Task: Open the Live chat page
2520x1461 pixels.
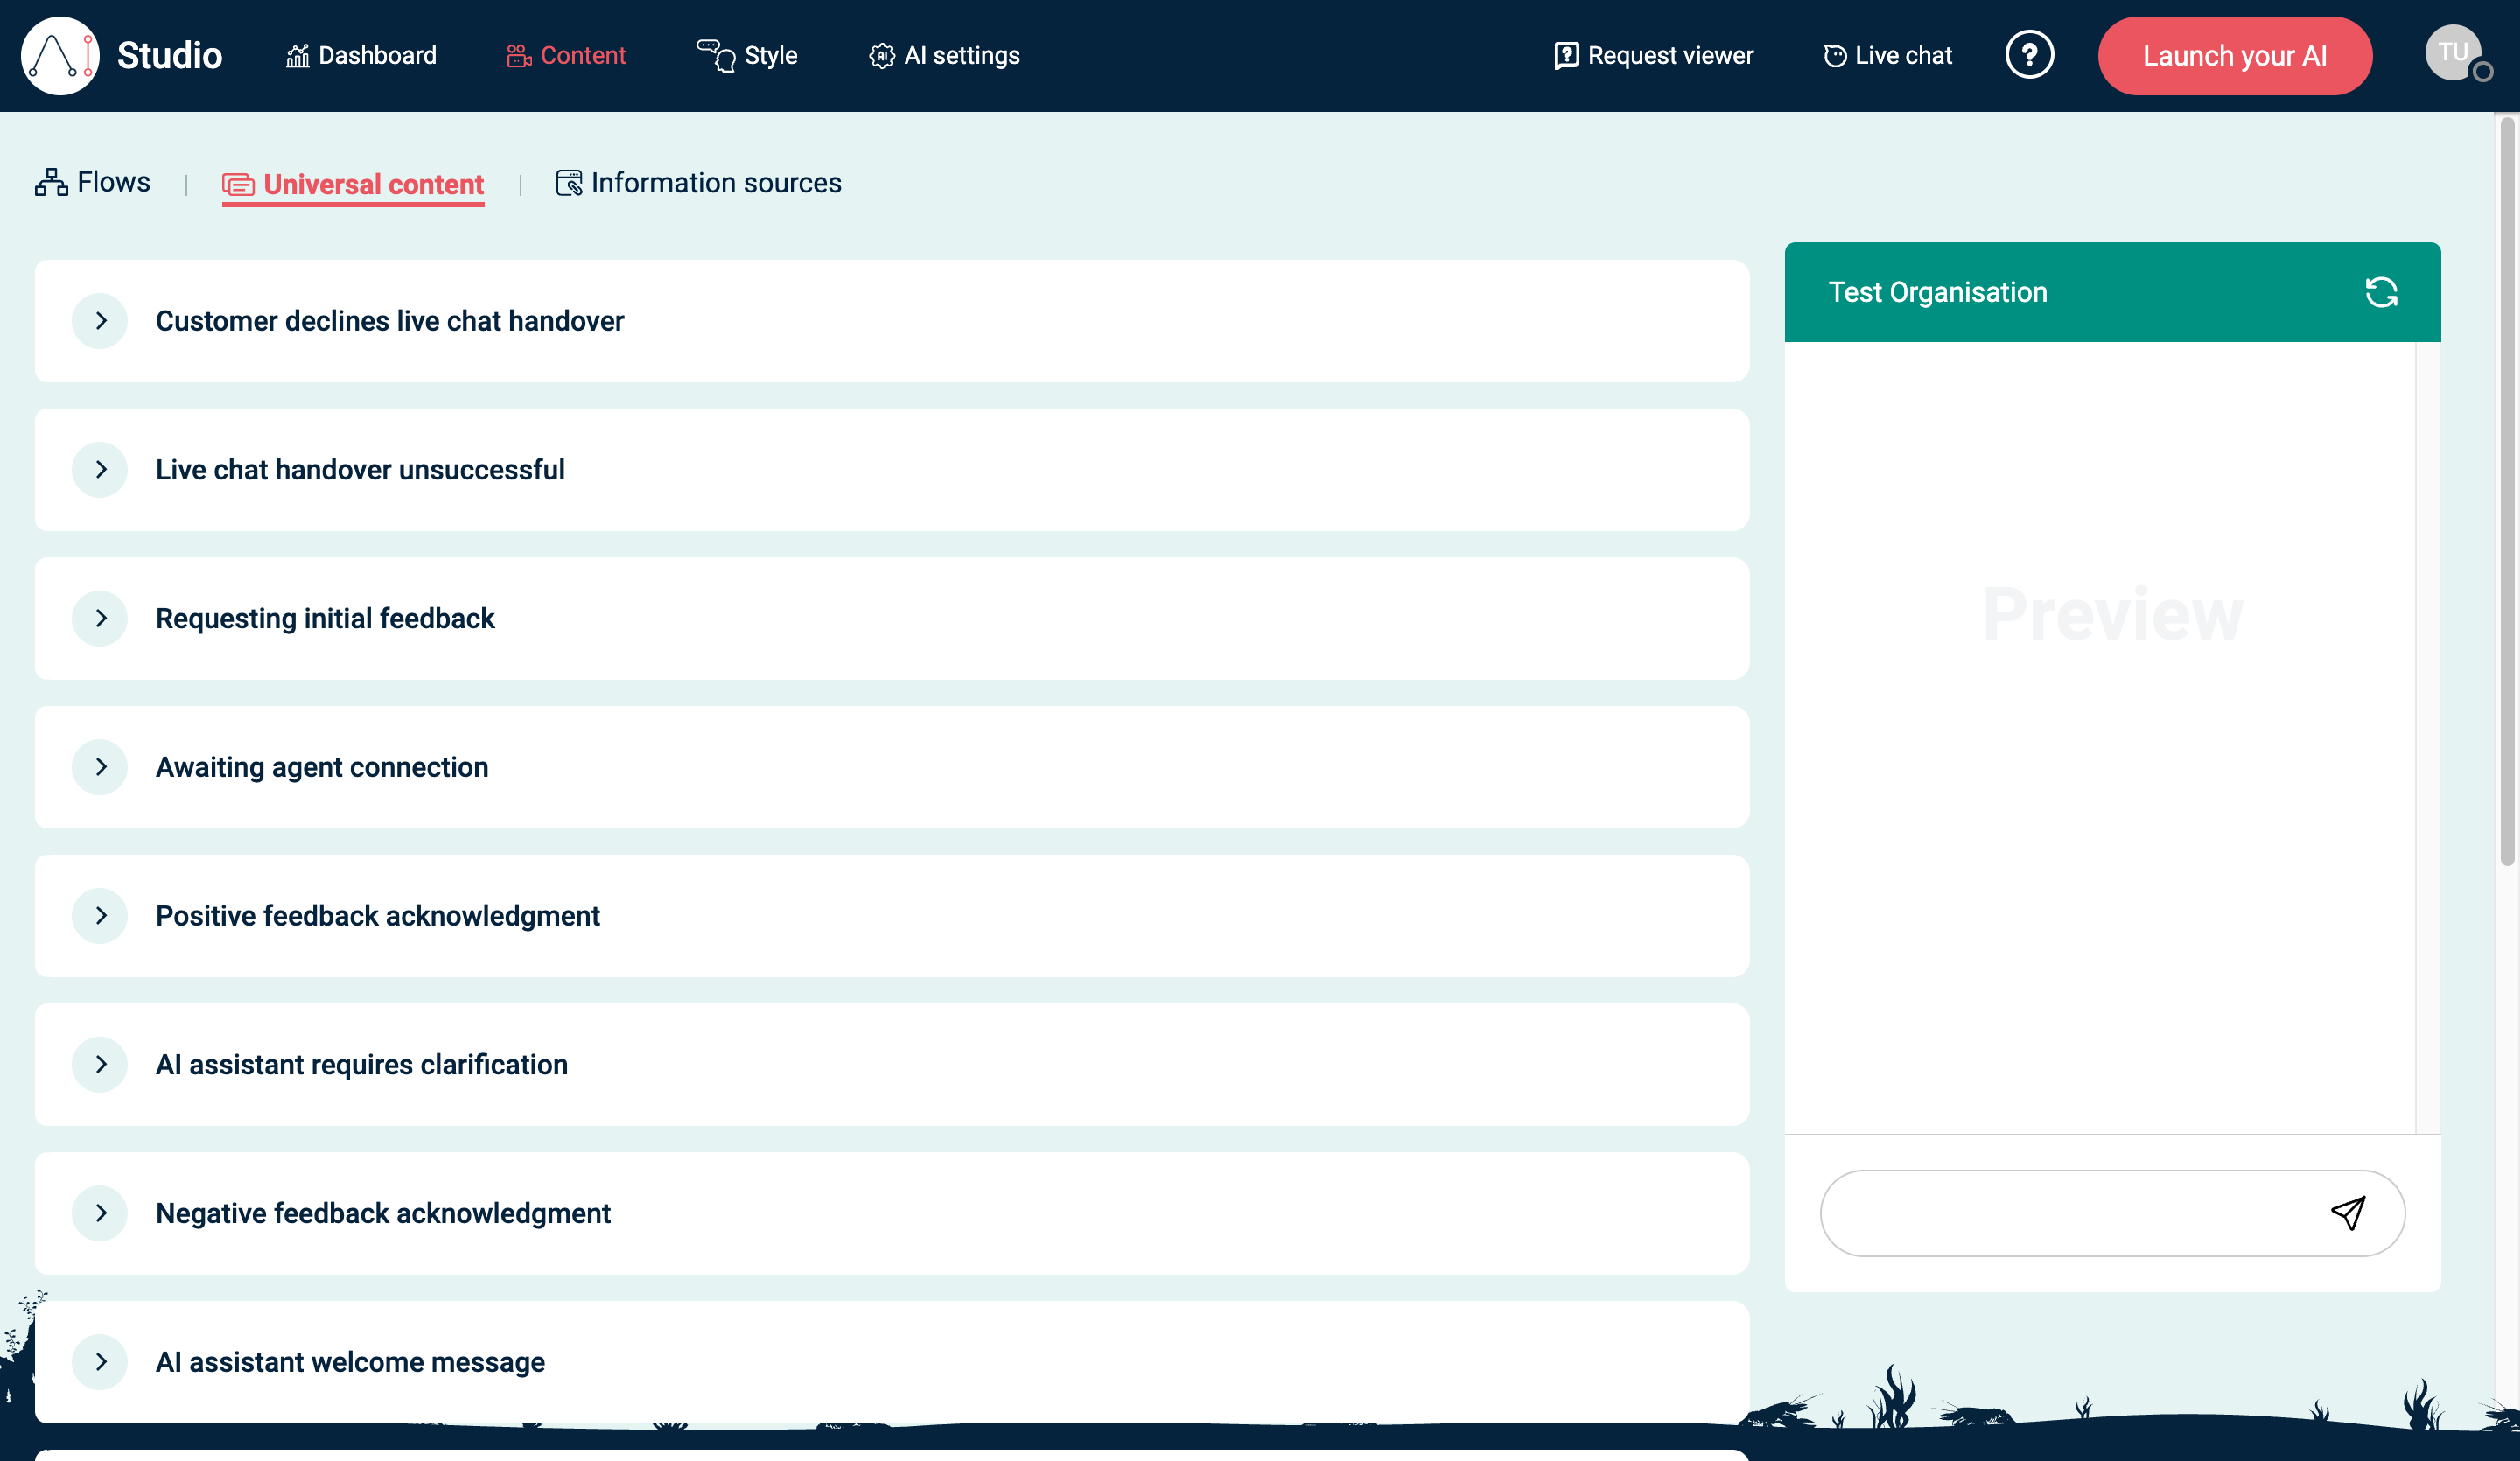Action: click(x=1887, y=56)
